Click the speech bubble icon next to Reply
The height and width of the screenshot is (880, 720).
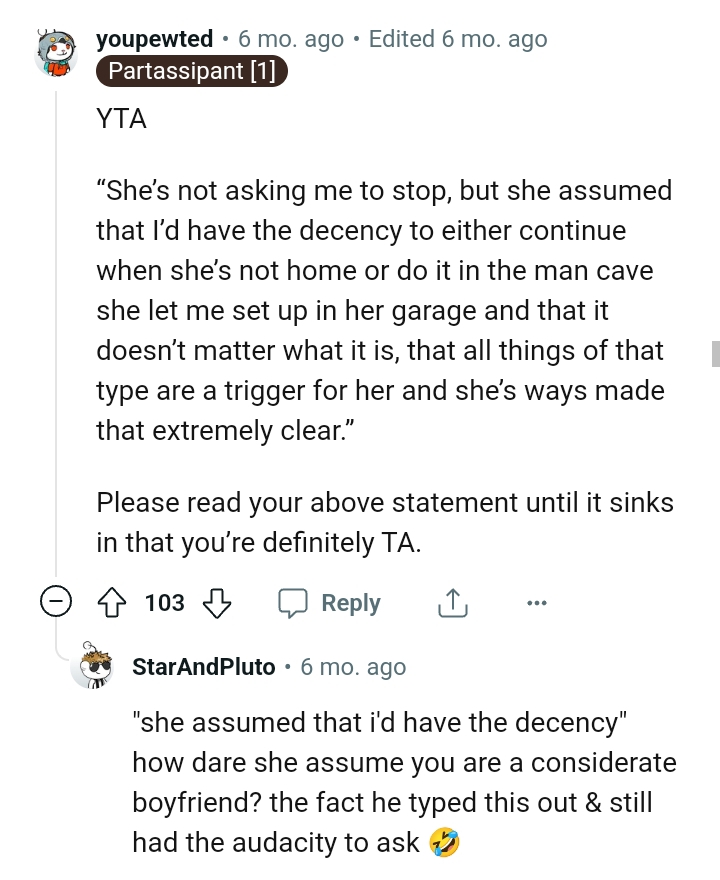295,602
